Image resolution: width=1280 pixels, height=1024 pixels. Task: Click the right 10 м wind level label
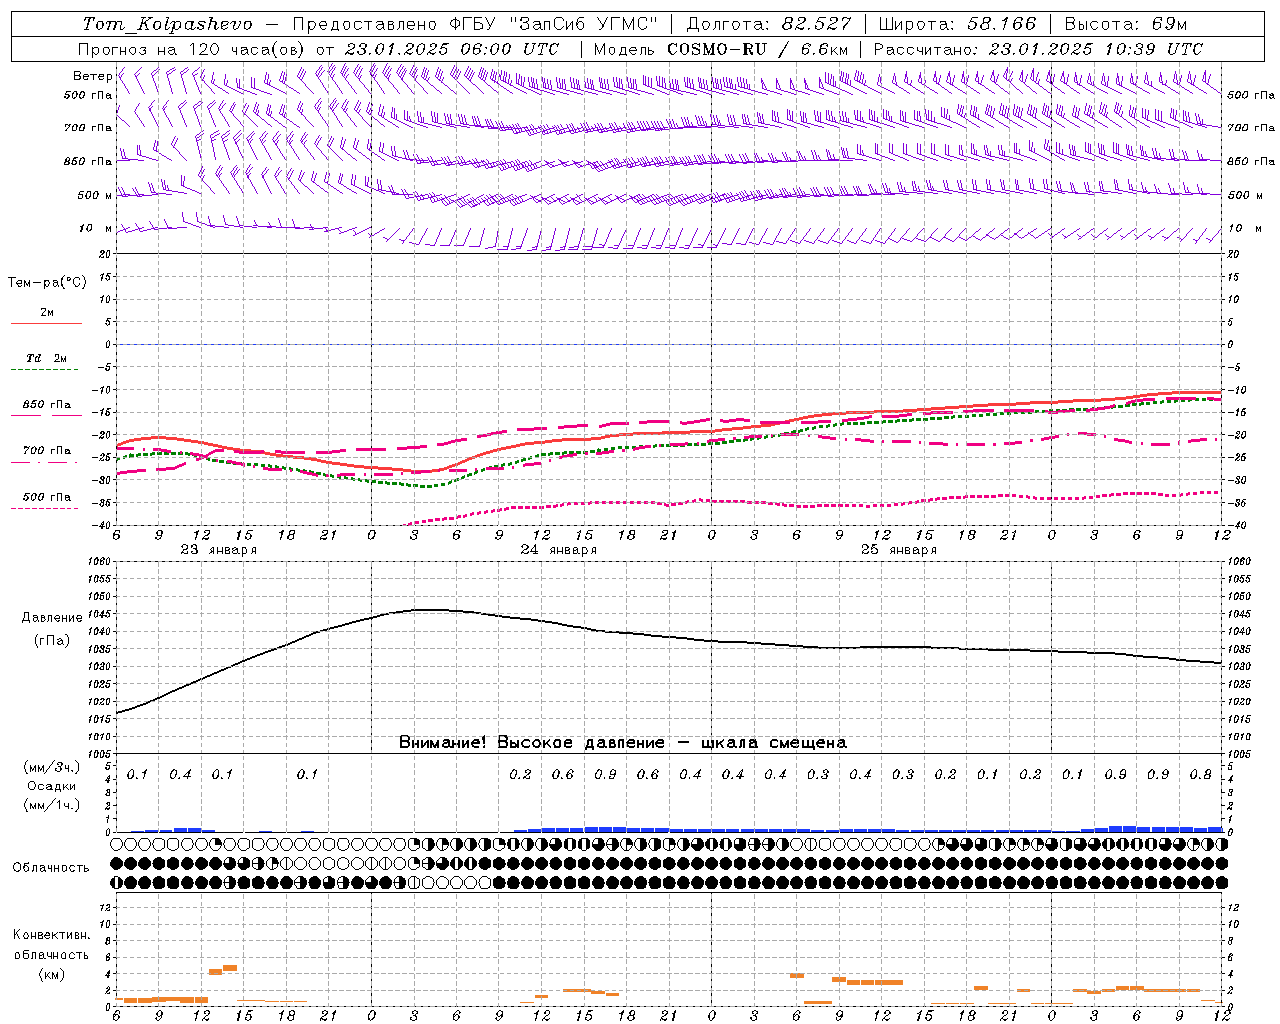click(x=1243, y=228)
